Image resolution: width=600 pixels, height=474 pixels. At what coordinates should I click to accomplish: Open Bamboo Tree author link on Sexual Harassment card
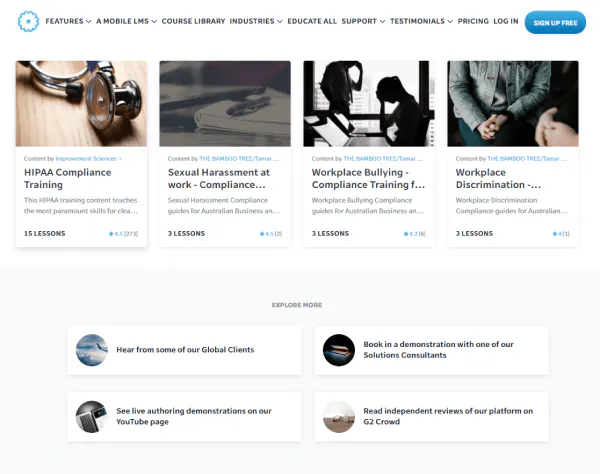[239, 158]
